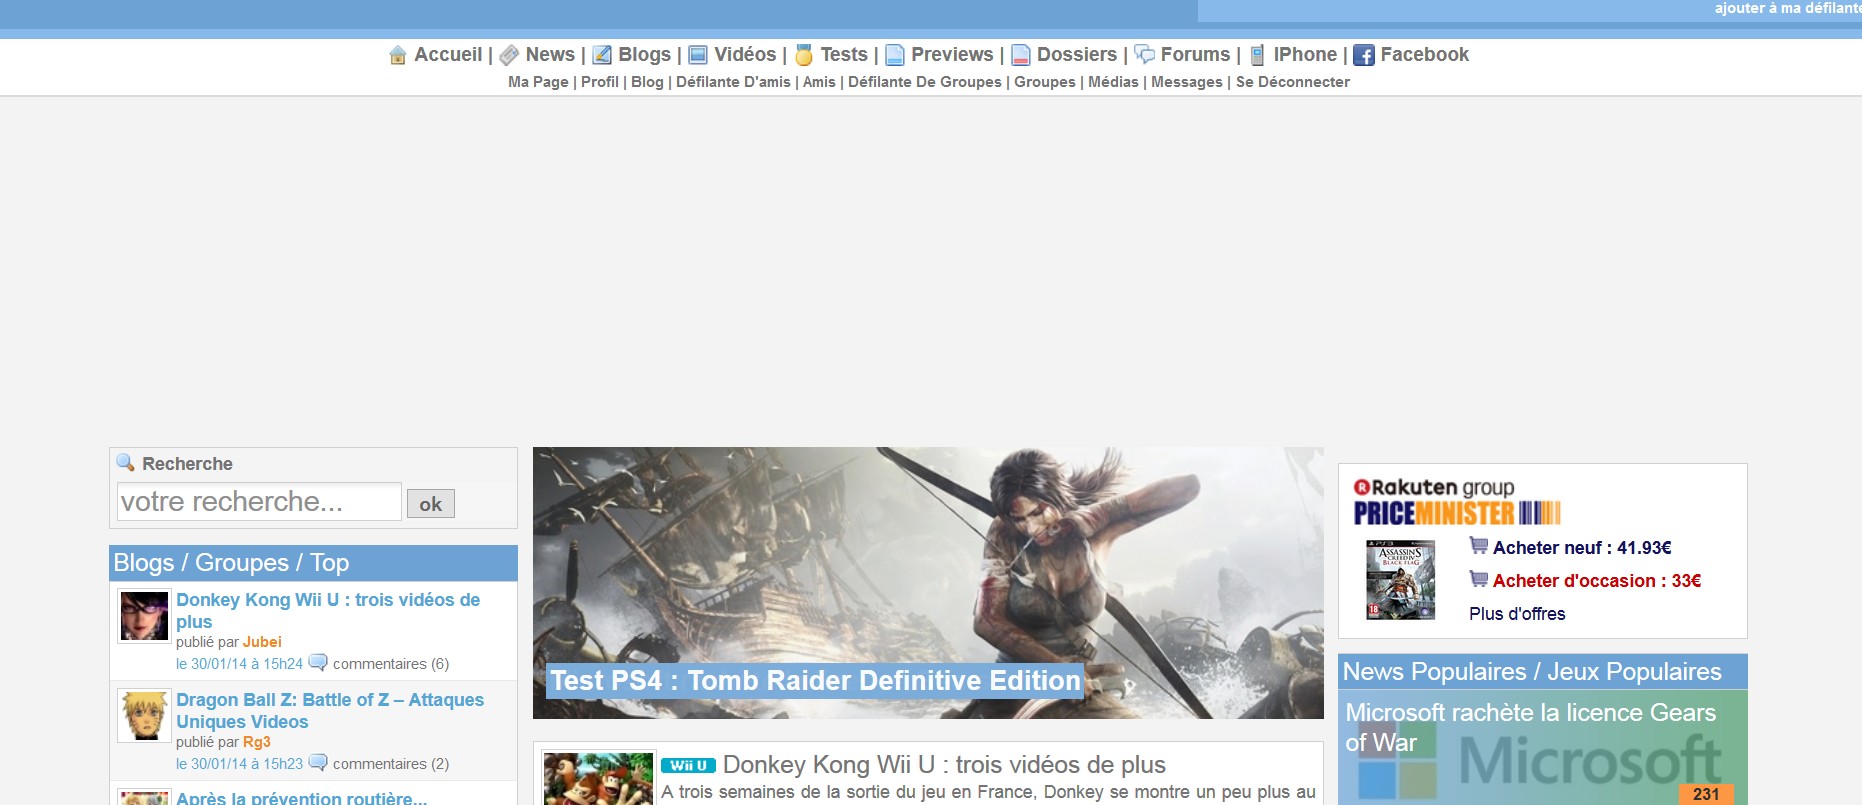Screen dimensions: 1862x805
Task: Click the Forums speech bubble icon
Action: pos(1144,55)
